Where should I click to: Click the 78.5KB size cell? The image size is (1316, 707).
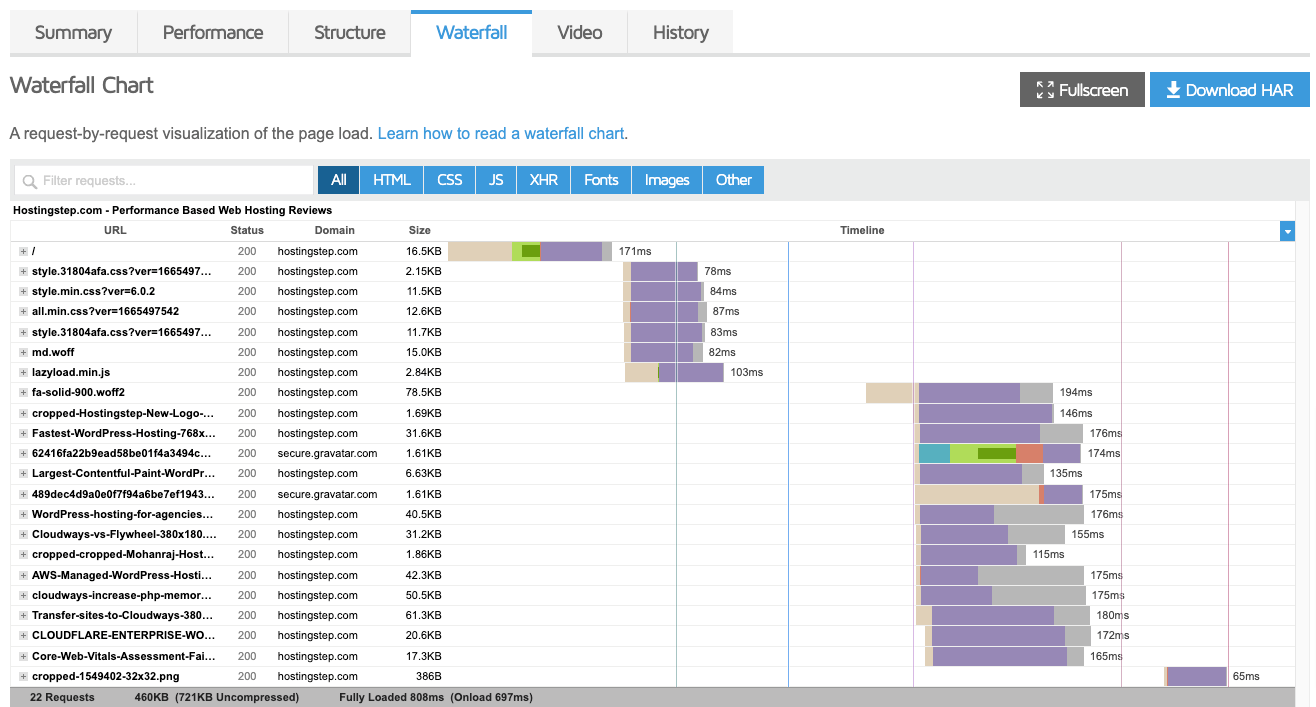click(x=424, y=392)
